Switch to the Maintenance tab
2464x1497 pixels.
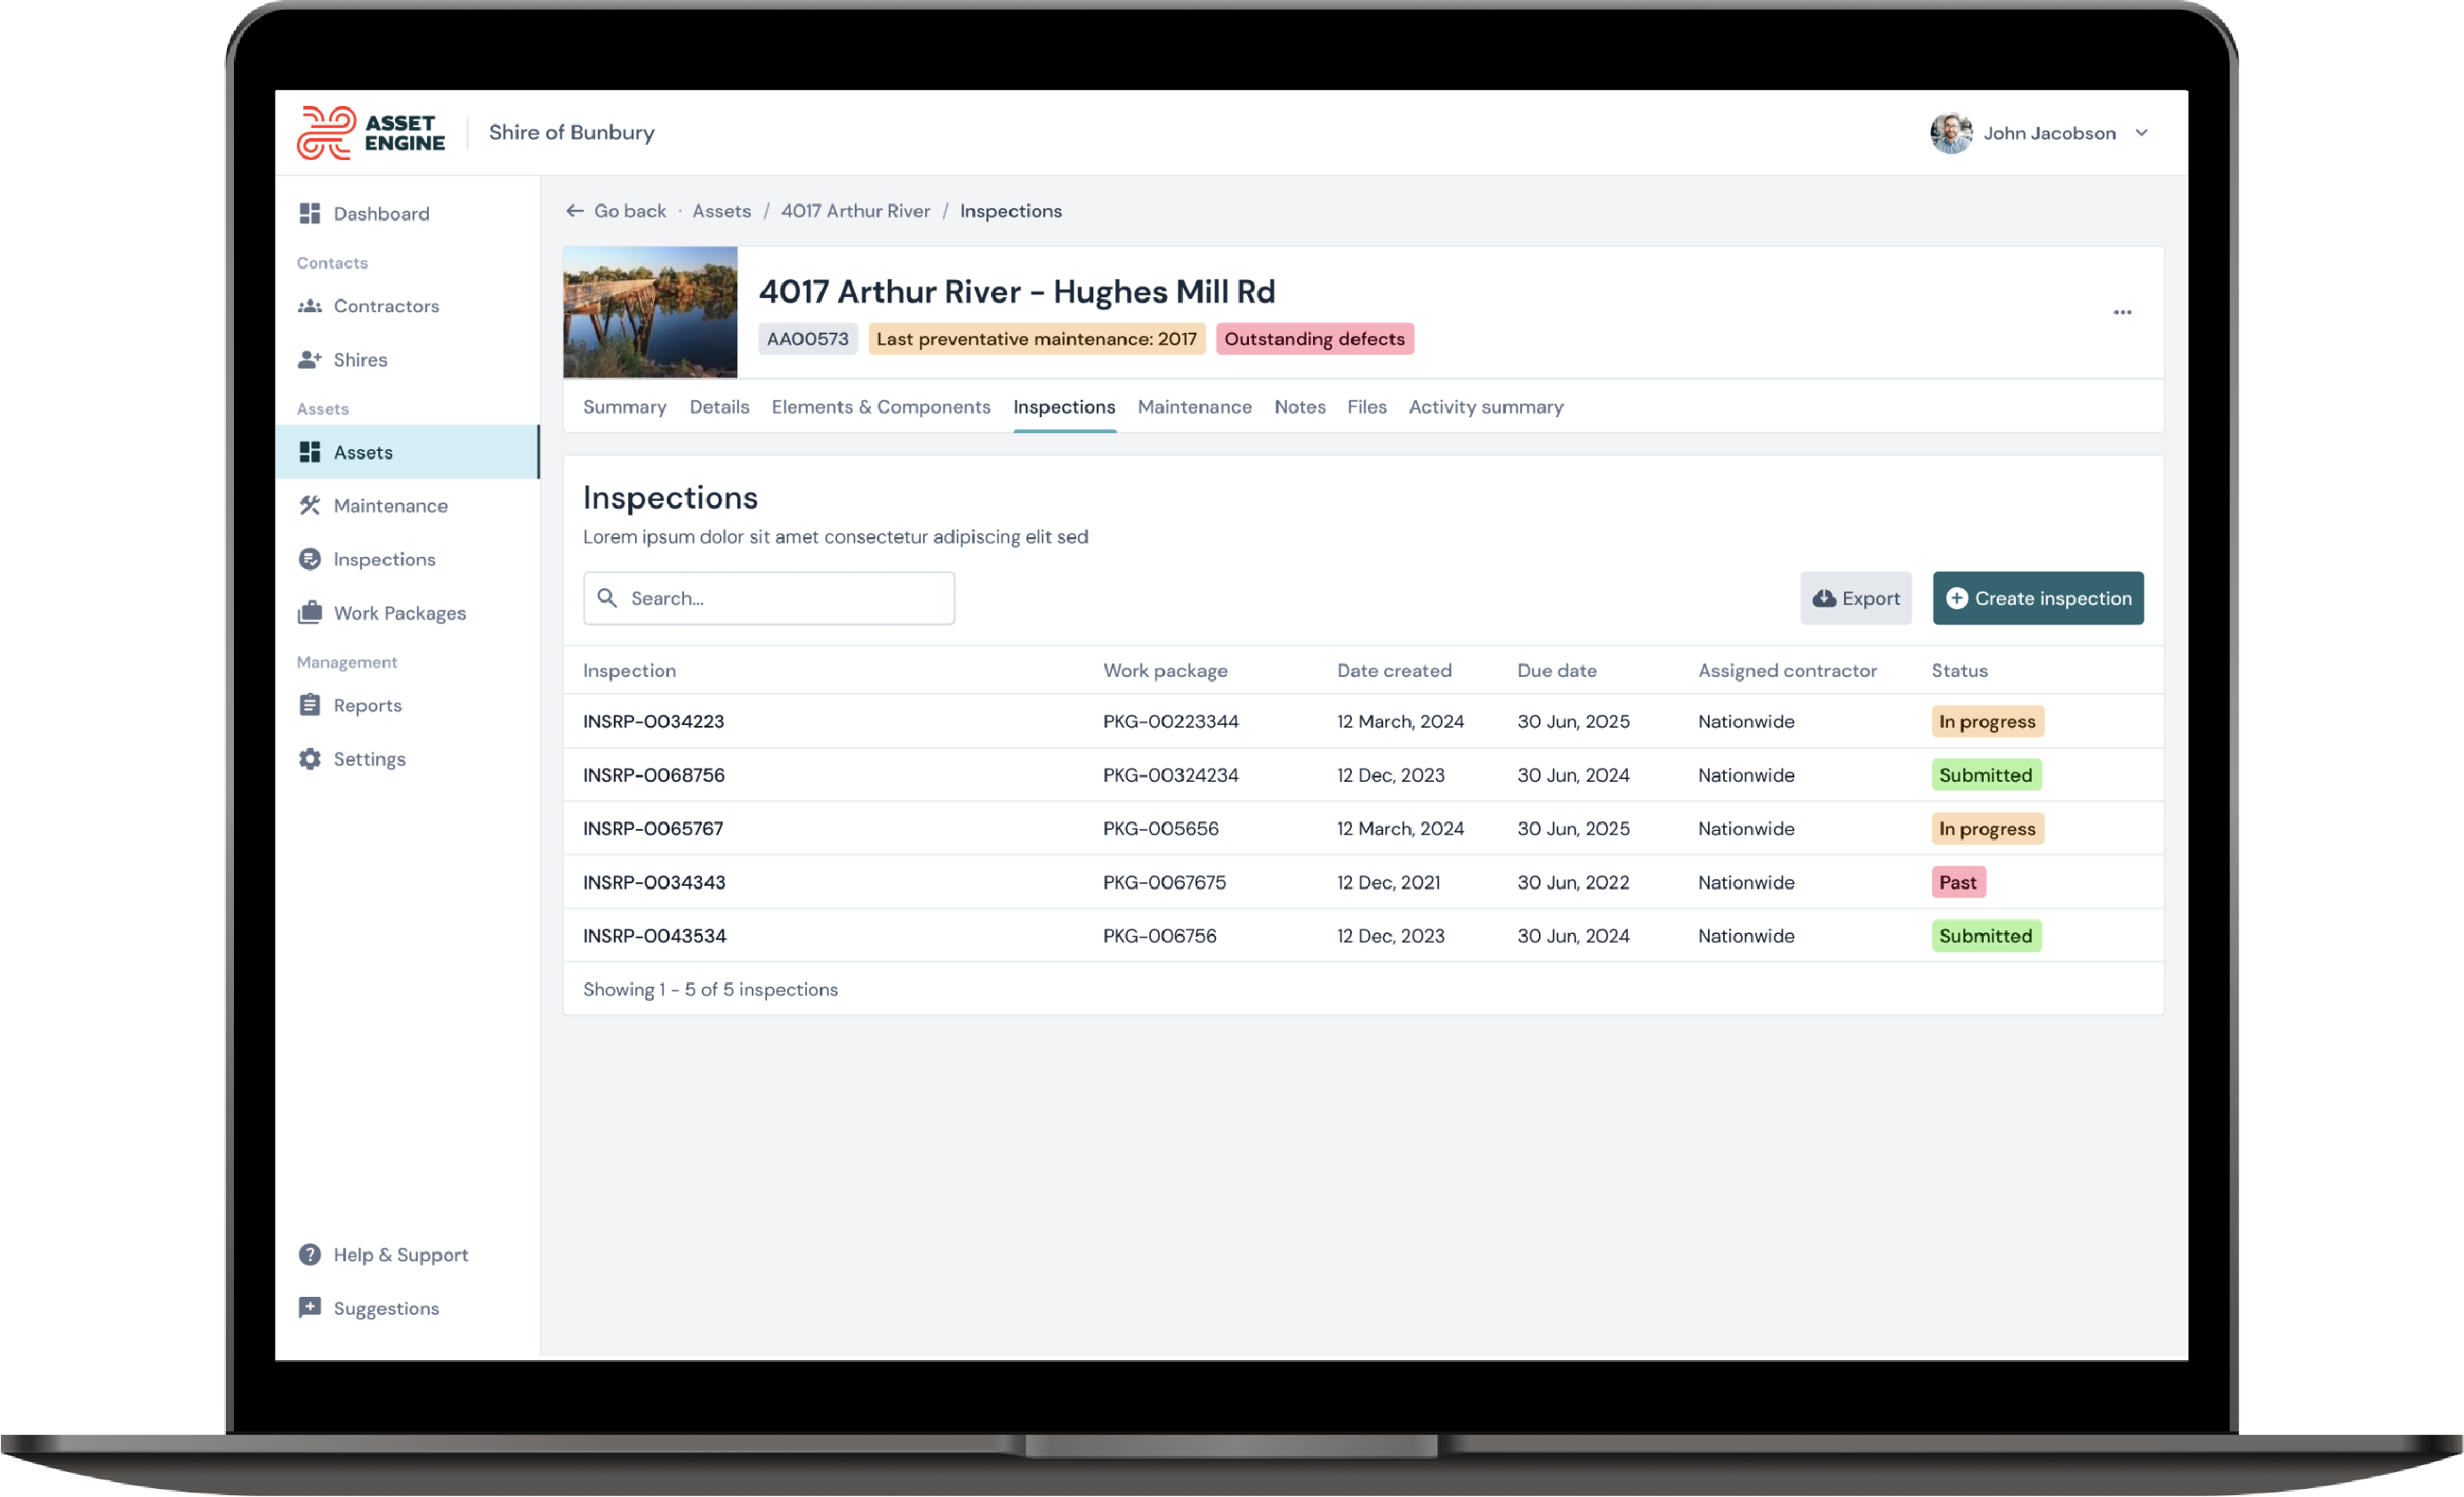click(x=1194, y=407)
